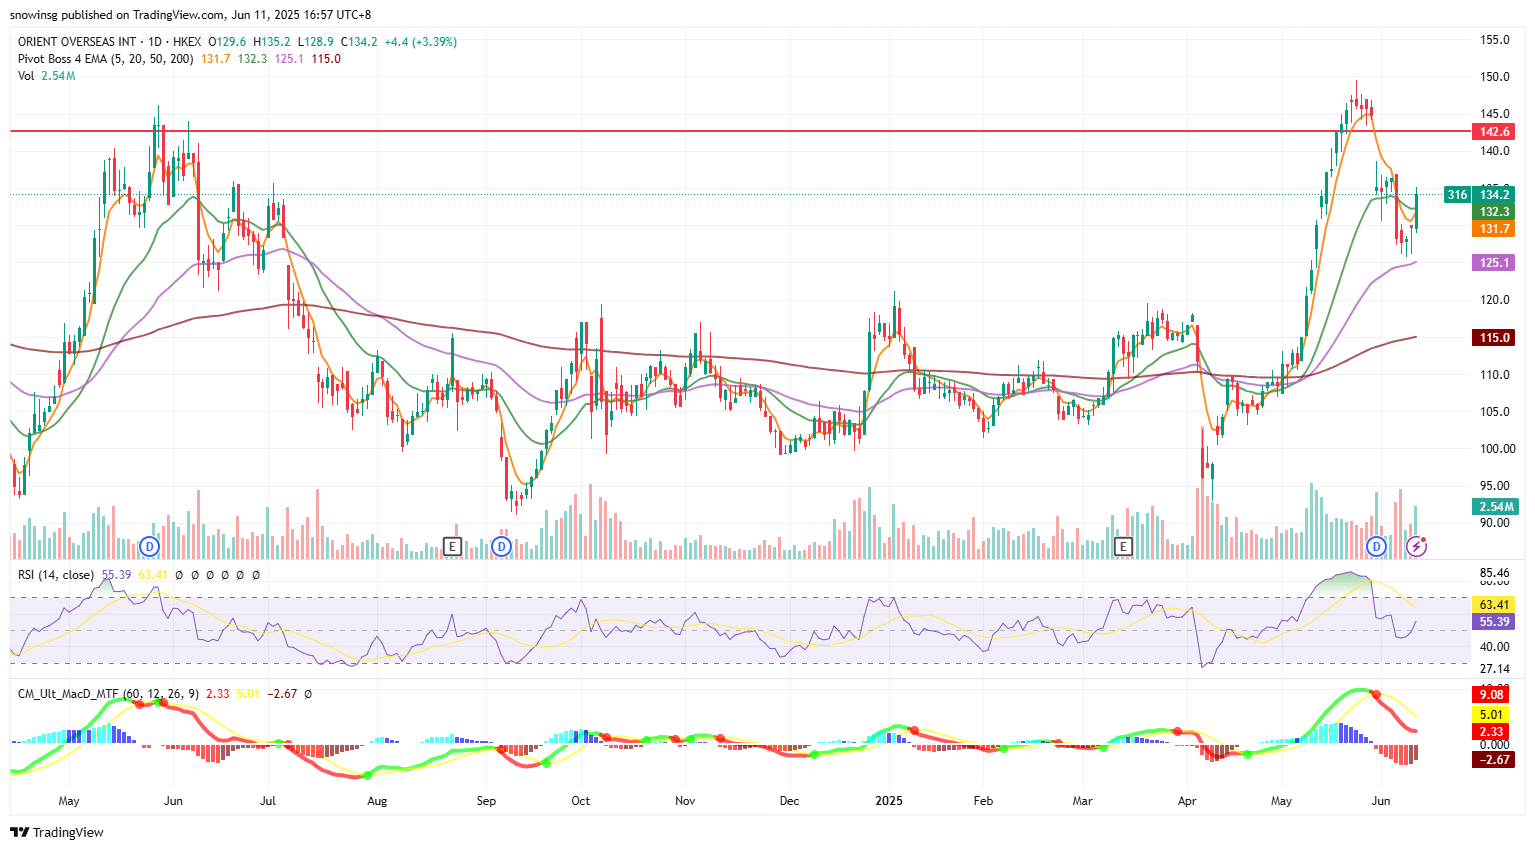Click the L128.9 low value in header
The height and width of the screenshot is (850, 1535).
click(x=316, y=42)
